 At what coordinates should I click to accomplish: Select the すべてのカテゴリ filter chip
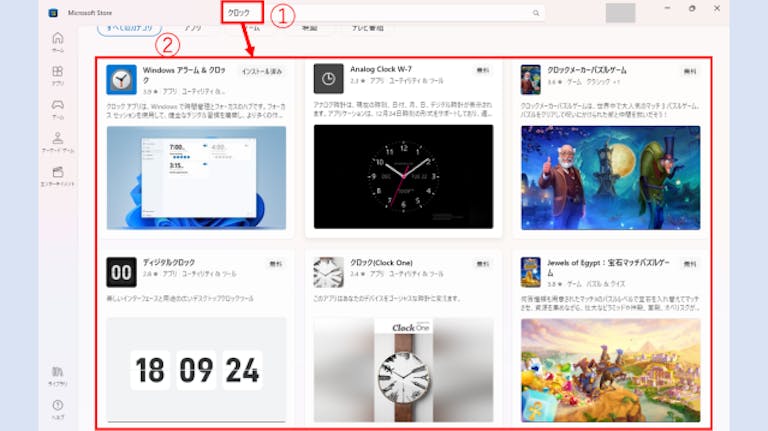click(130, 28)
